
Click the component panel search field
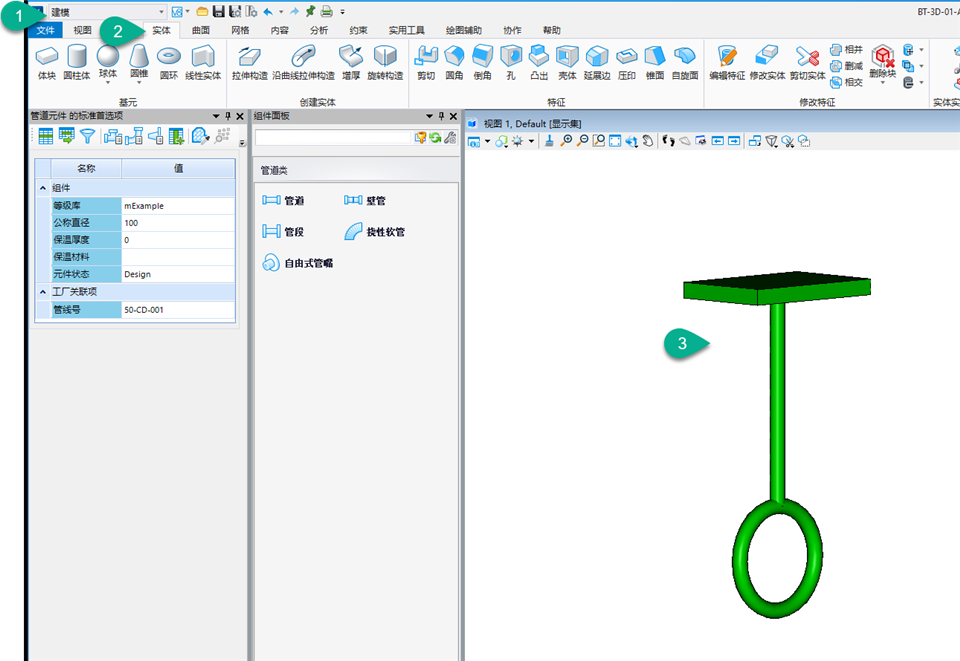coord(333,137)
